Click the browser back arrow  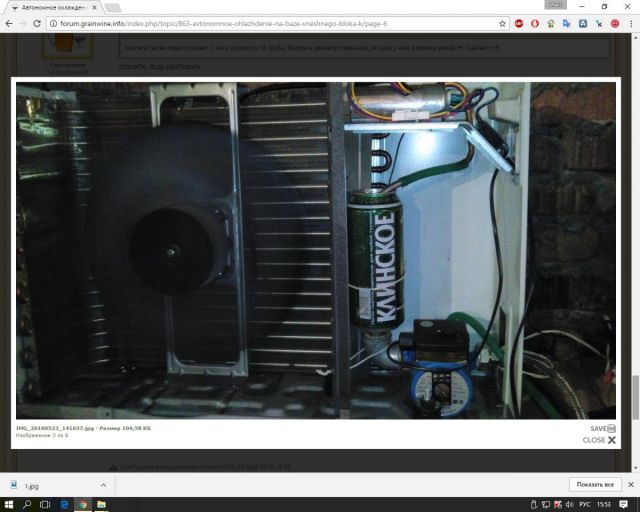tap(9, 23)
